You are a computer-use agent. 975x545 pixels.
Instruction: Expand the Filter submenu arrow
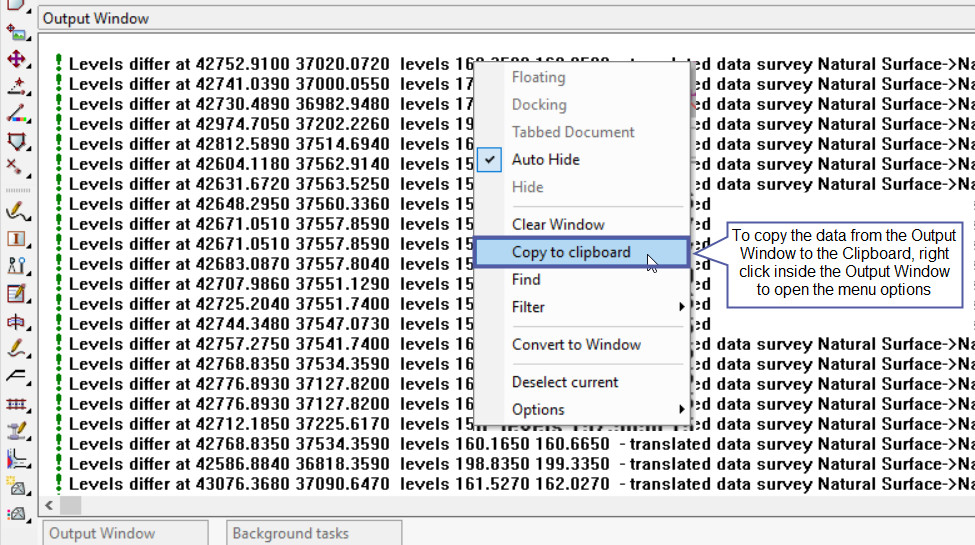[x=683, y=307]
